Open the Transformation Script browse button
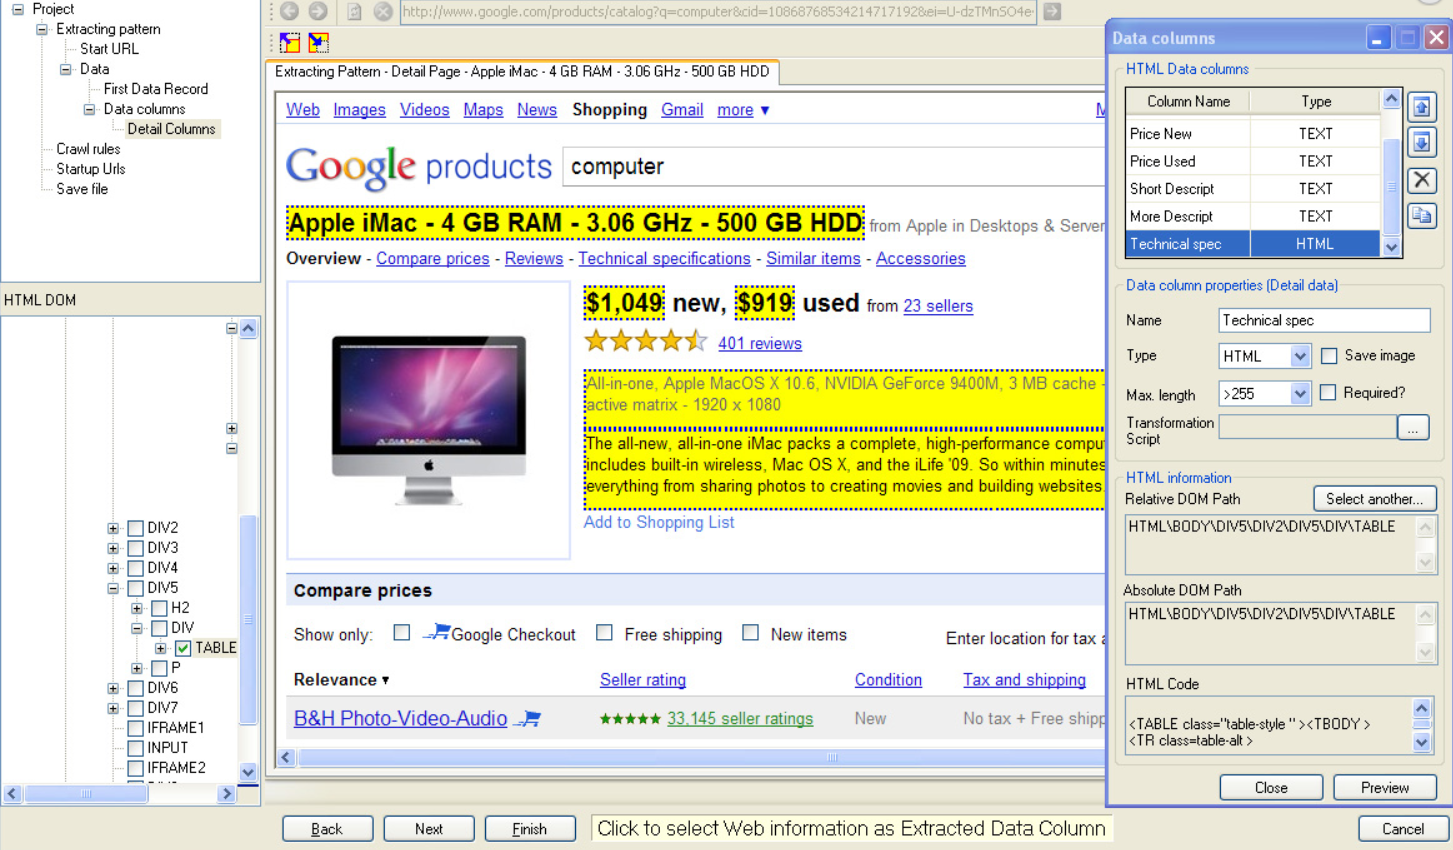The width and height of the screenshot is (1453, 850). tap(1413, 428)
